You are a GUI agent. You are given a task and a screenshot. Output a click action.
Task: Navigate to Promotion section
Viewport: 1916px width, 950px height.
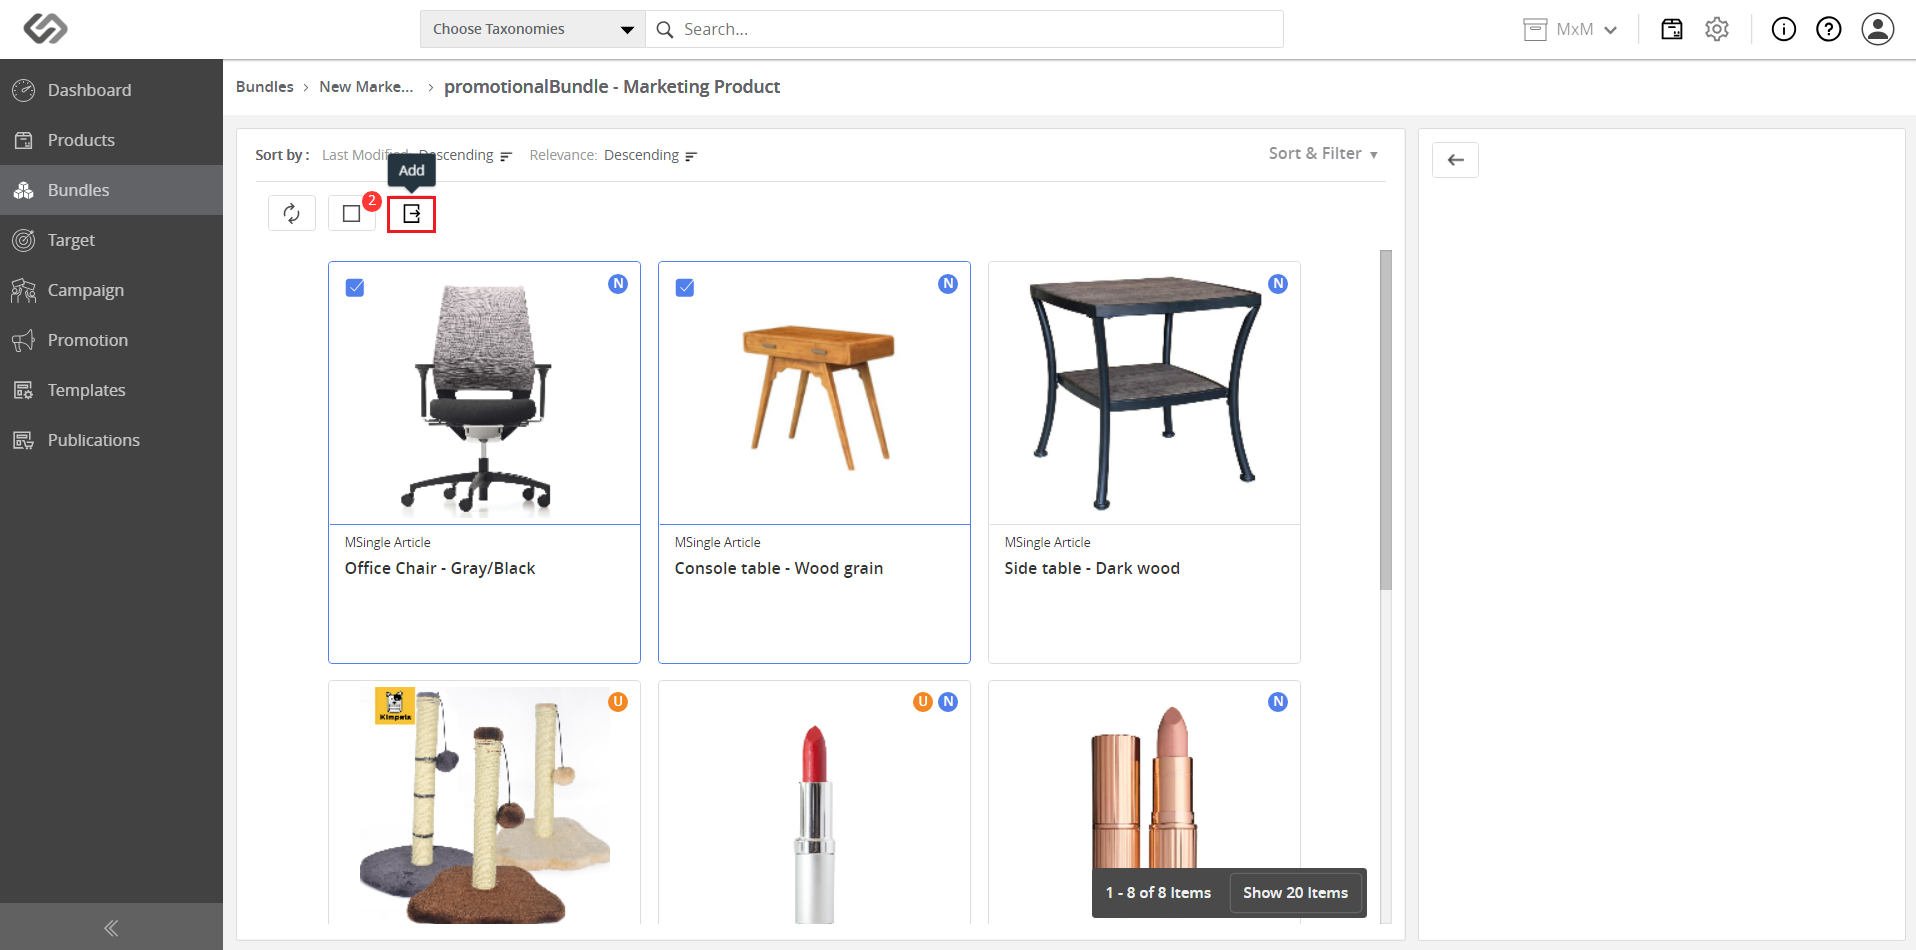pyautogui.click(x=111, y=340)
